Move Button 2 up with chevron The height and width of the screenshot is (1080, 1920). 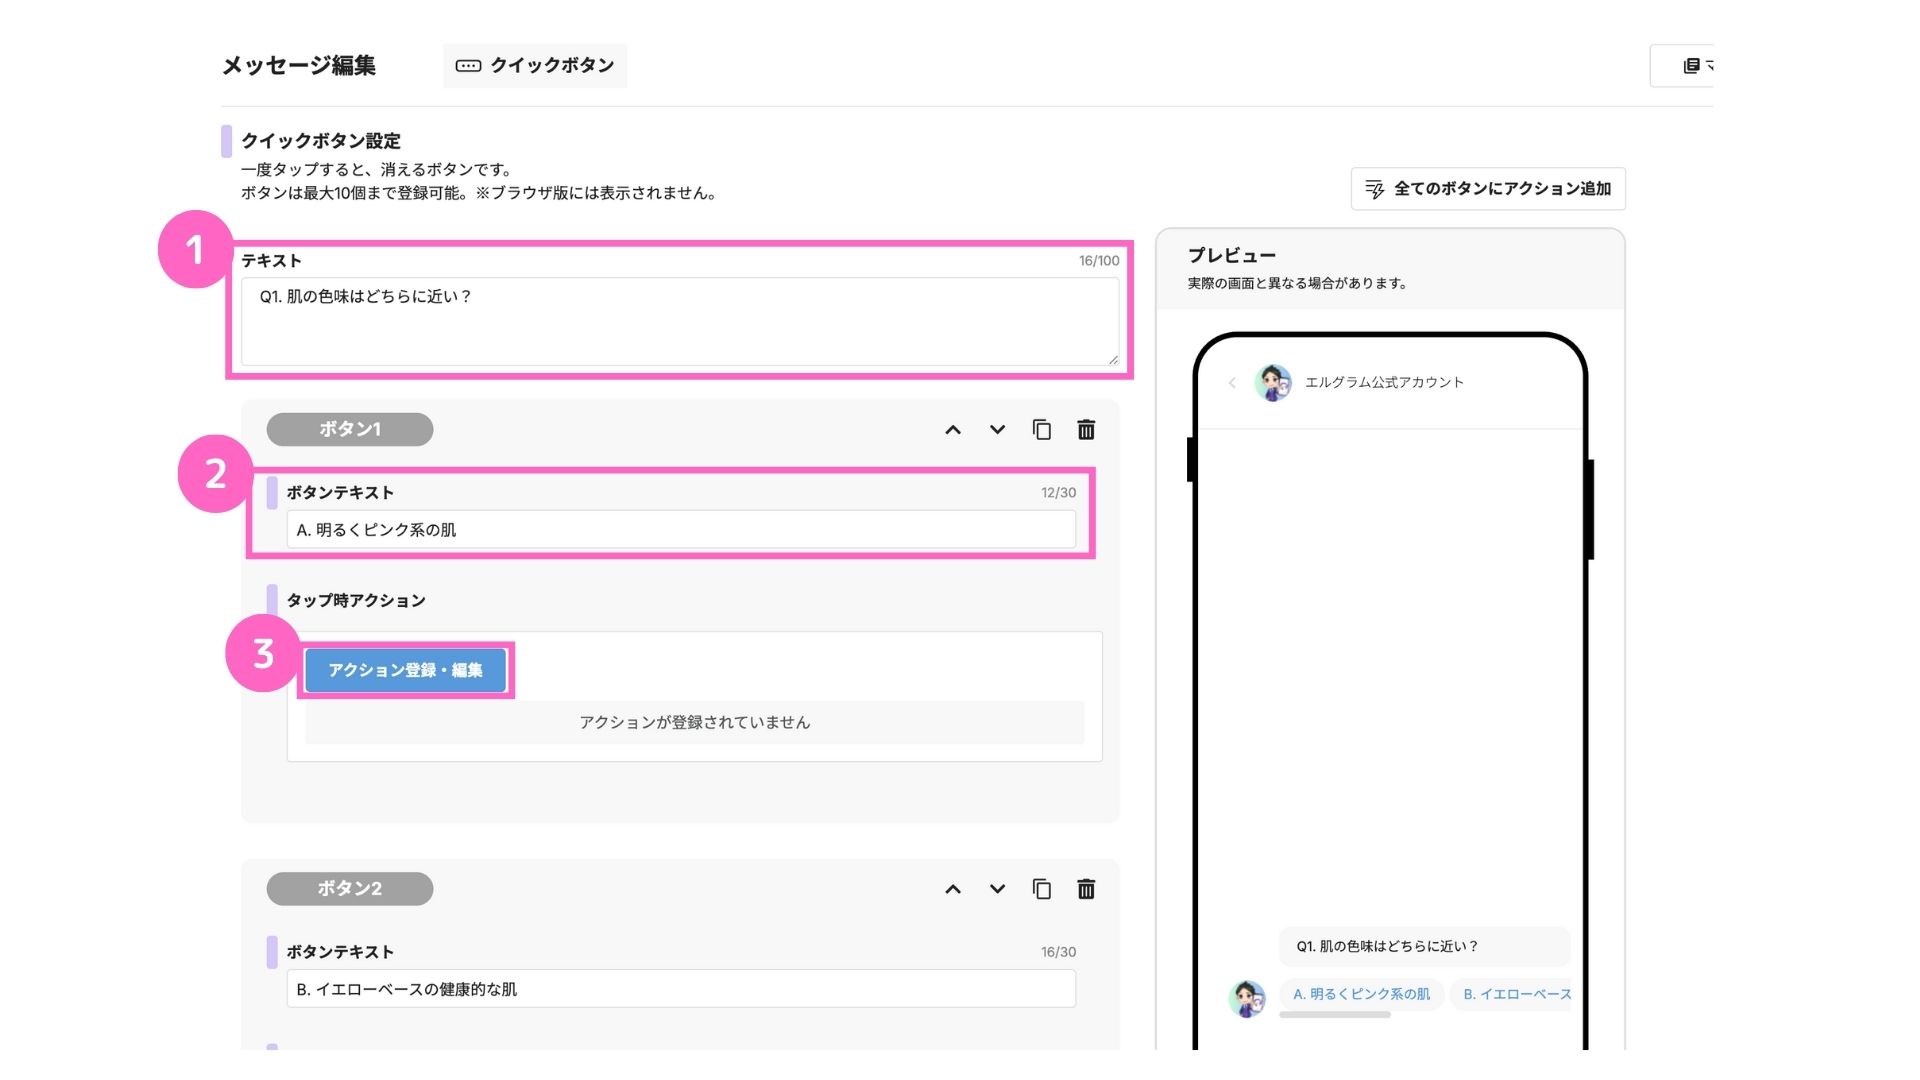point(953,889)
